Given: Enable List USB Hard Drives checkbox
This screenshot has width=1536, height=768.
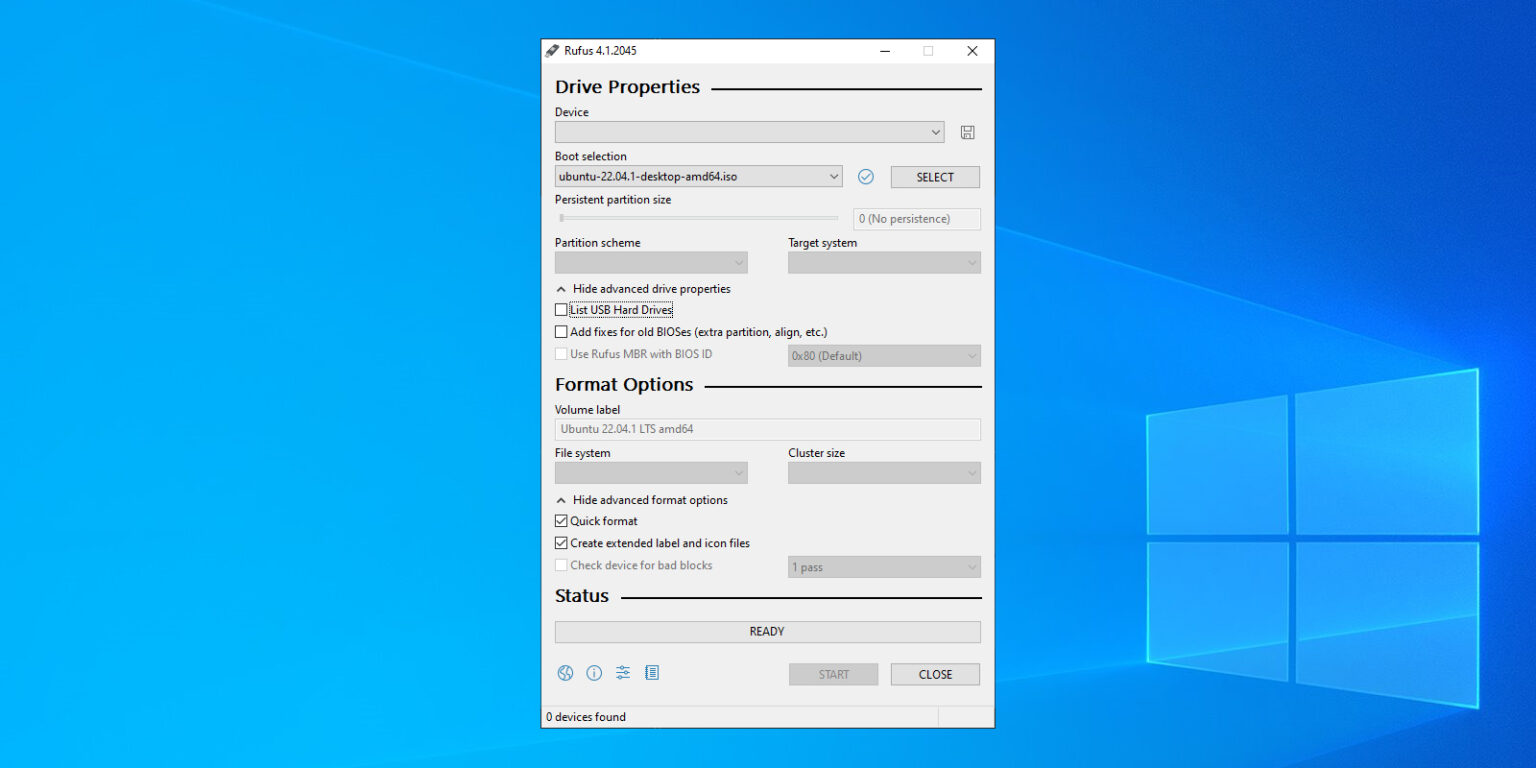Looking at the screenshot, I should tap(561, 310).
